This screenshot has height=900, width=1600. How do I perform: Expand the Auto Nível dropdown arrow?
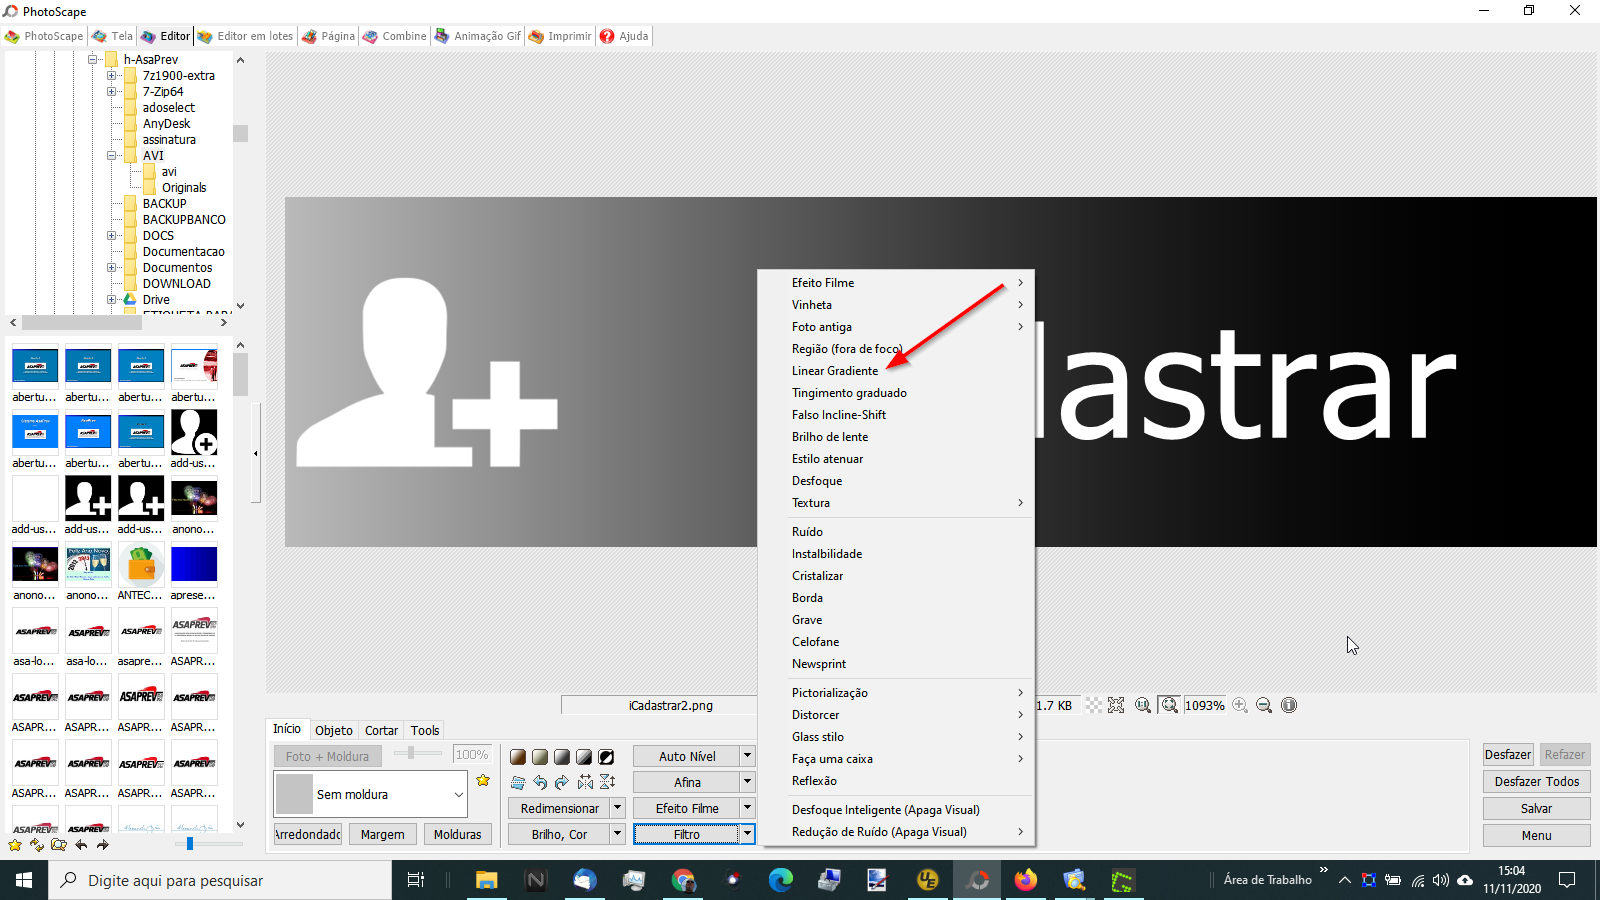pos(747,756)
